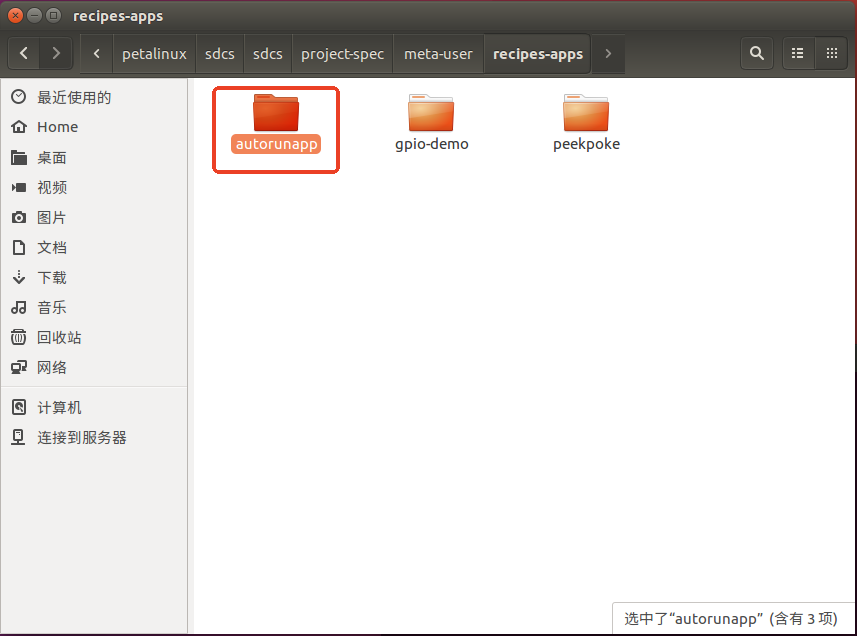Jump to the meta-user folder in path bar
857x636 pixels.
point(438,54)
